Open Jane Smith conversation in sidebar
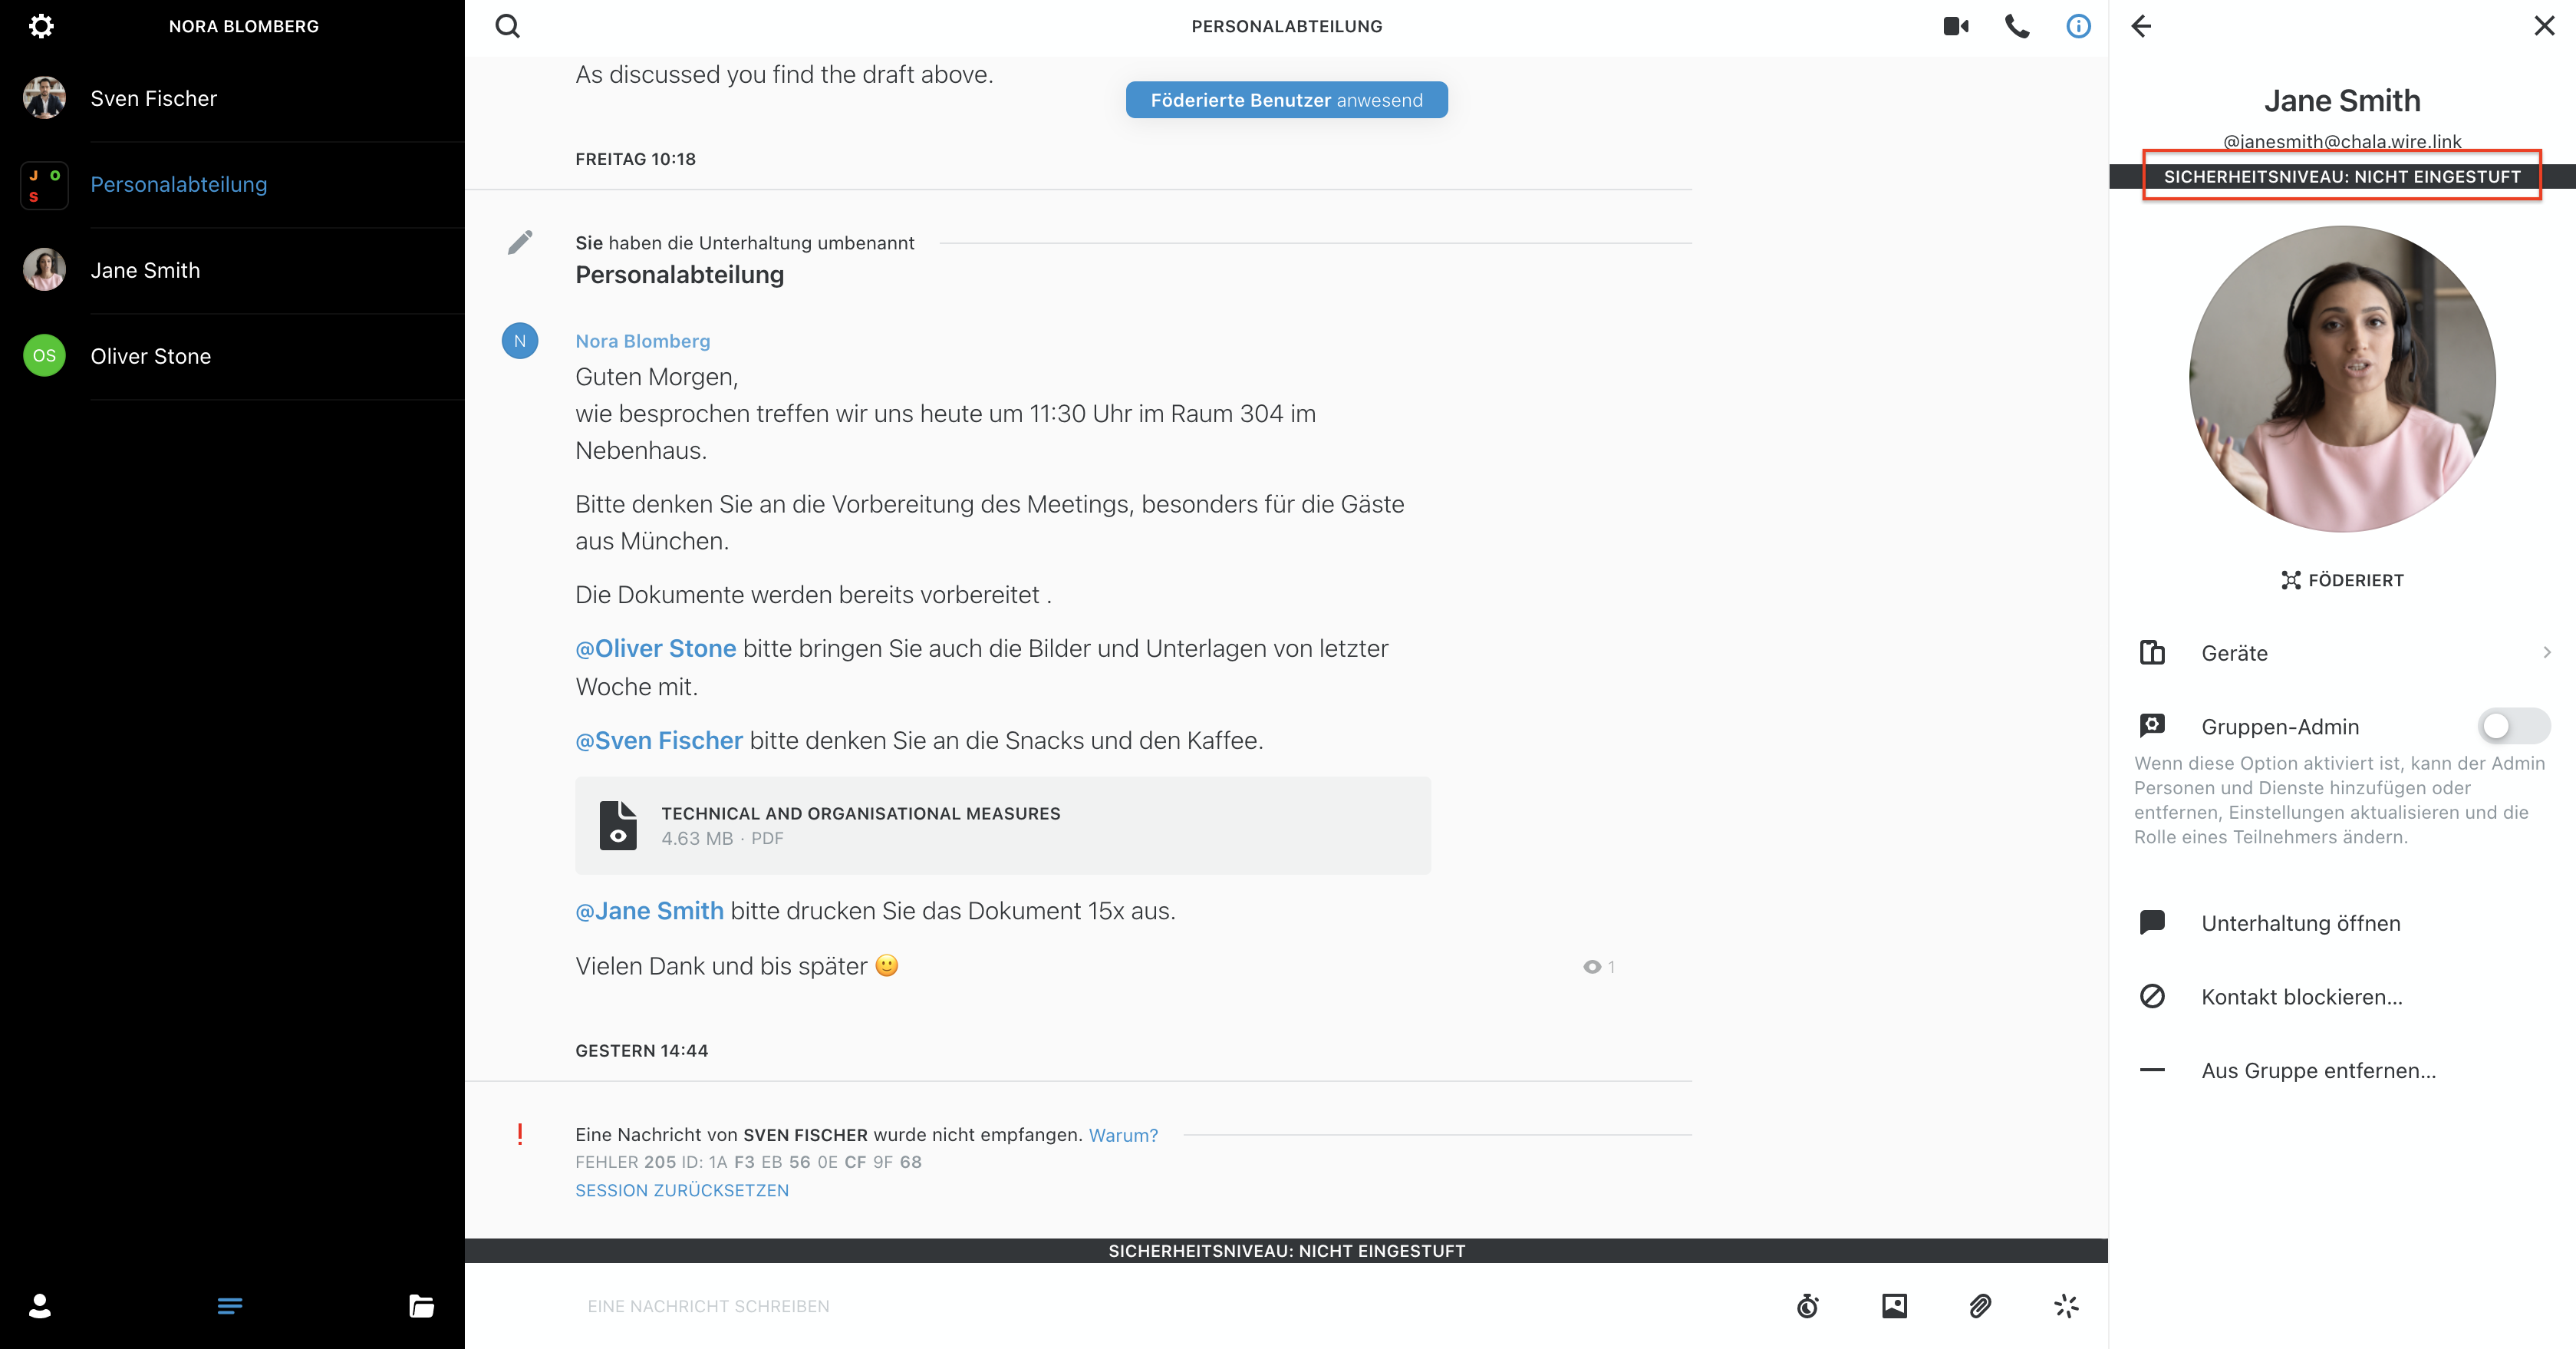The width and height of the screenshot is (2576, 1349). pos(232,270)
